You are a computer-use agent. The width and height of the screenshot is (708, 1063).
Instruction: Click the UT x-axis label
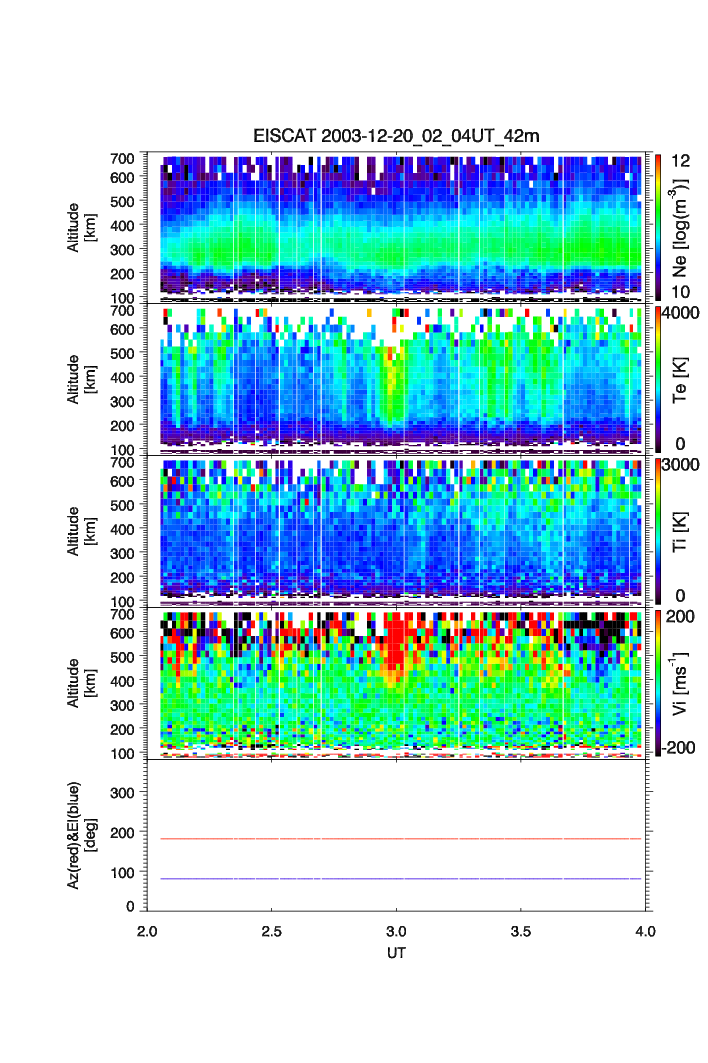(397, 953)
